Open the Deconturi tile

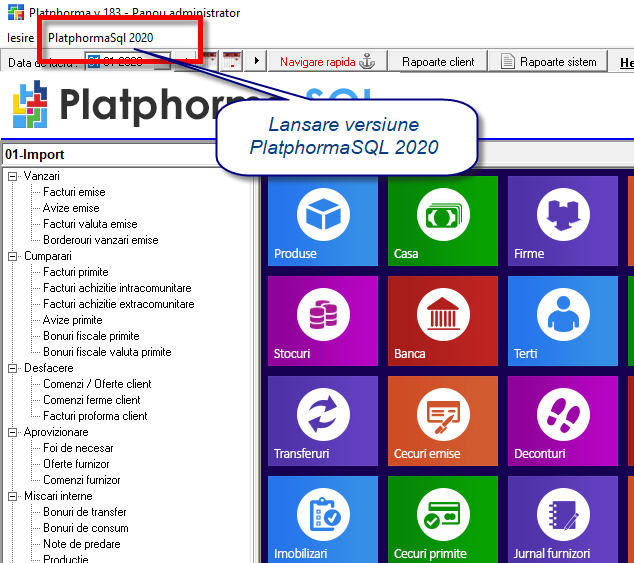pos(563,421)
